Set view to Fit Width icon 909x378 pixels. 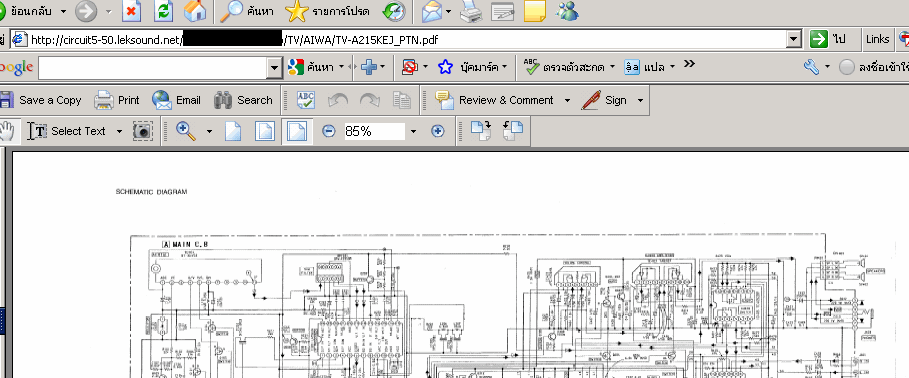point(297,132)
